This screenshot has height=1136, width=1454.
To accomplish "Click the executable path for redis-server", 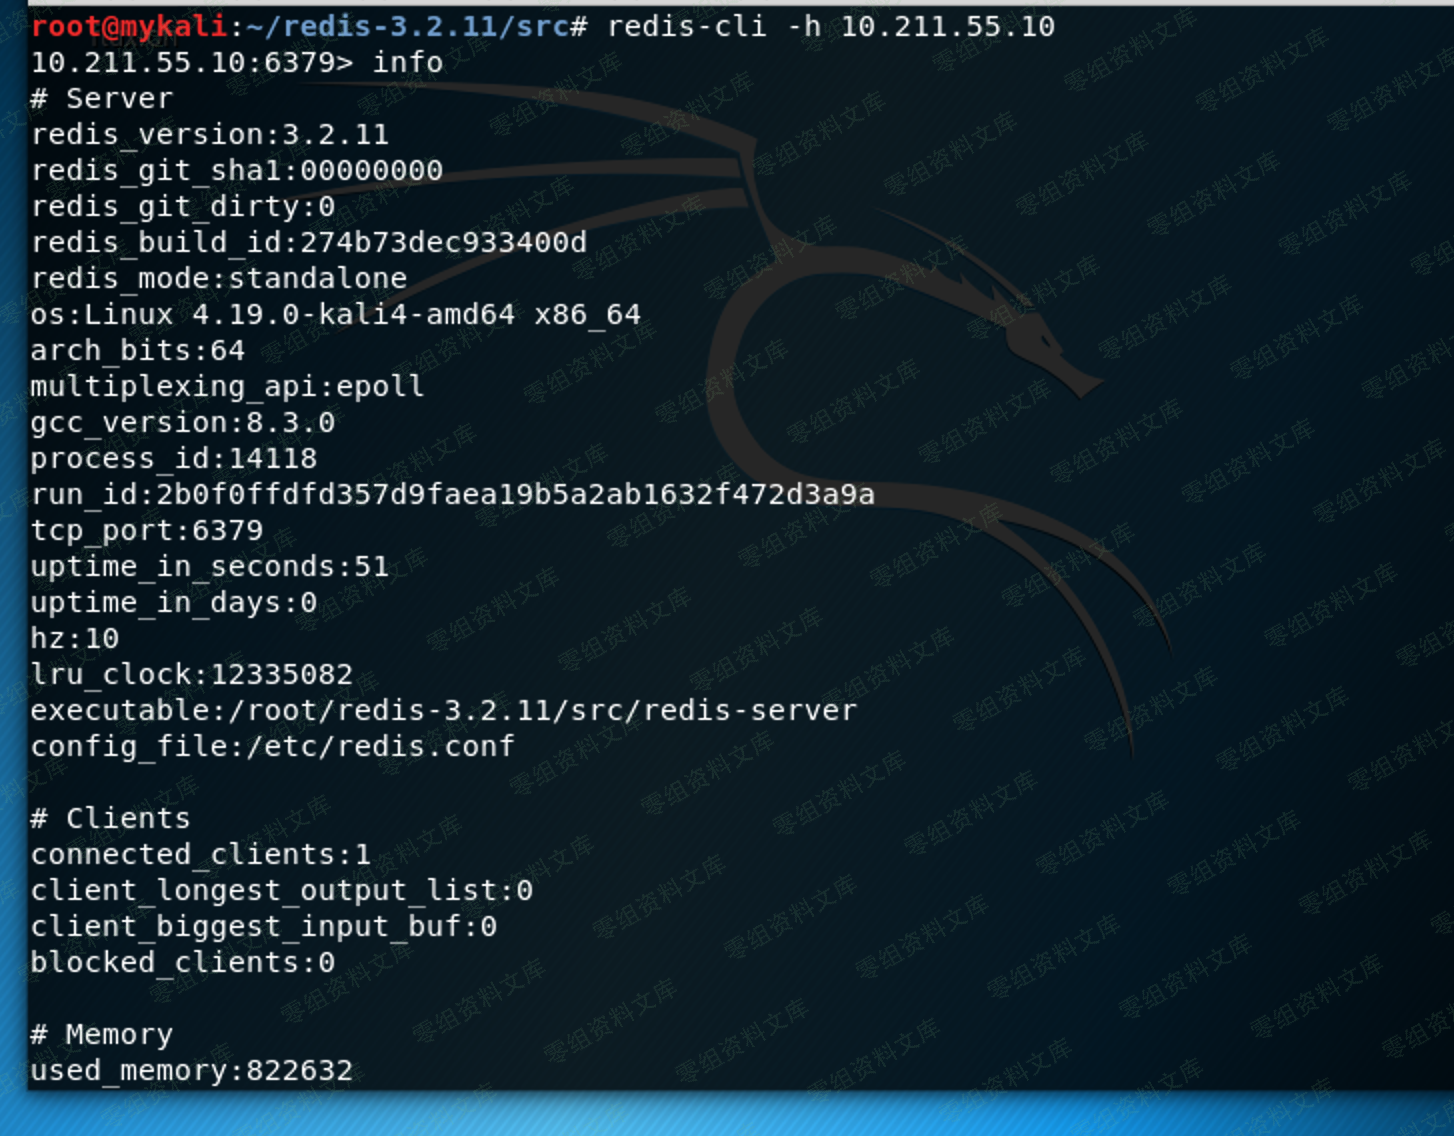I will (443, 710).
